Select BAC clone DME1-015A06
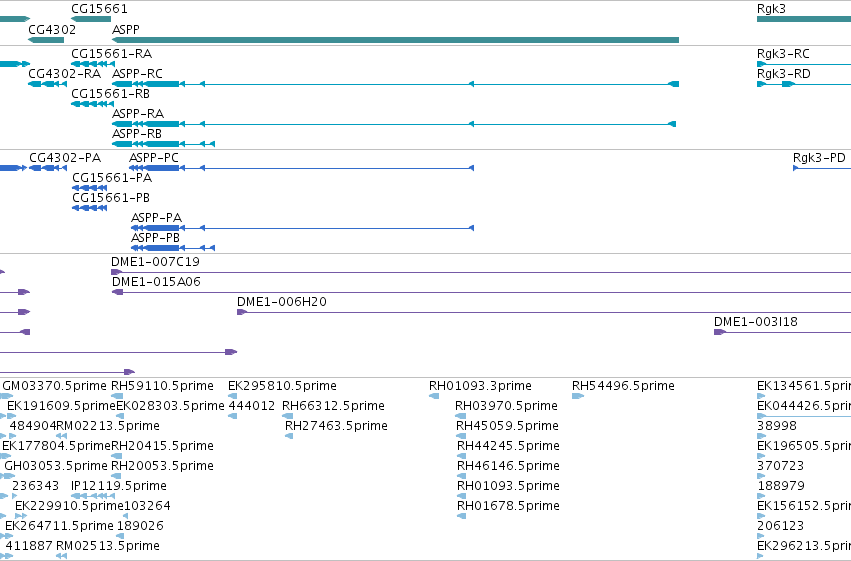The height and width of the screenshot is (561, 851). [156, 282]
